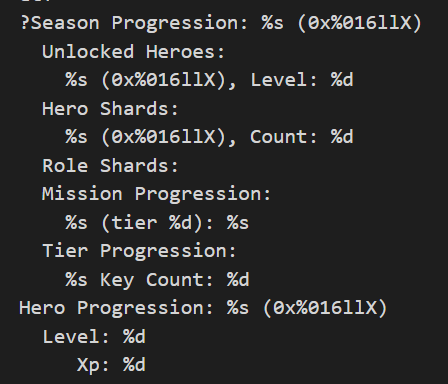Click the 'Mission Progression:' line
The width and height of the screenshot is (448, 384).
tap(156, 194)
